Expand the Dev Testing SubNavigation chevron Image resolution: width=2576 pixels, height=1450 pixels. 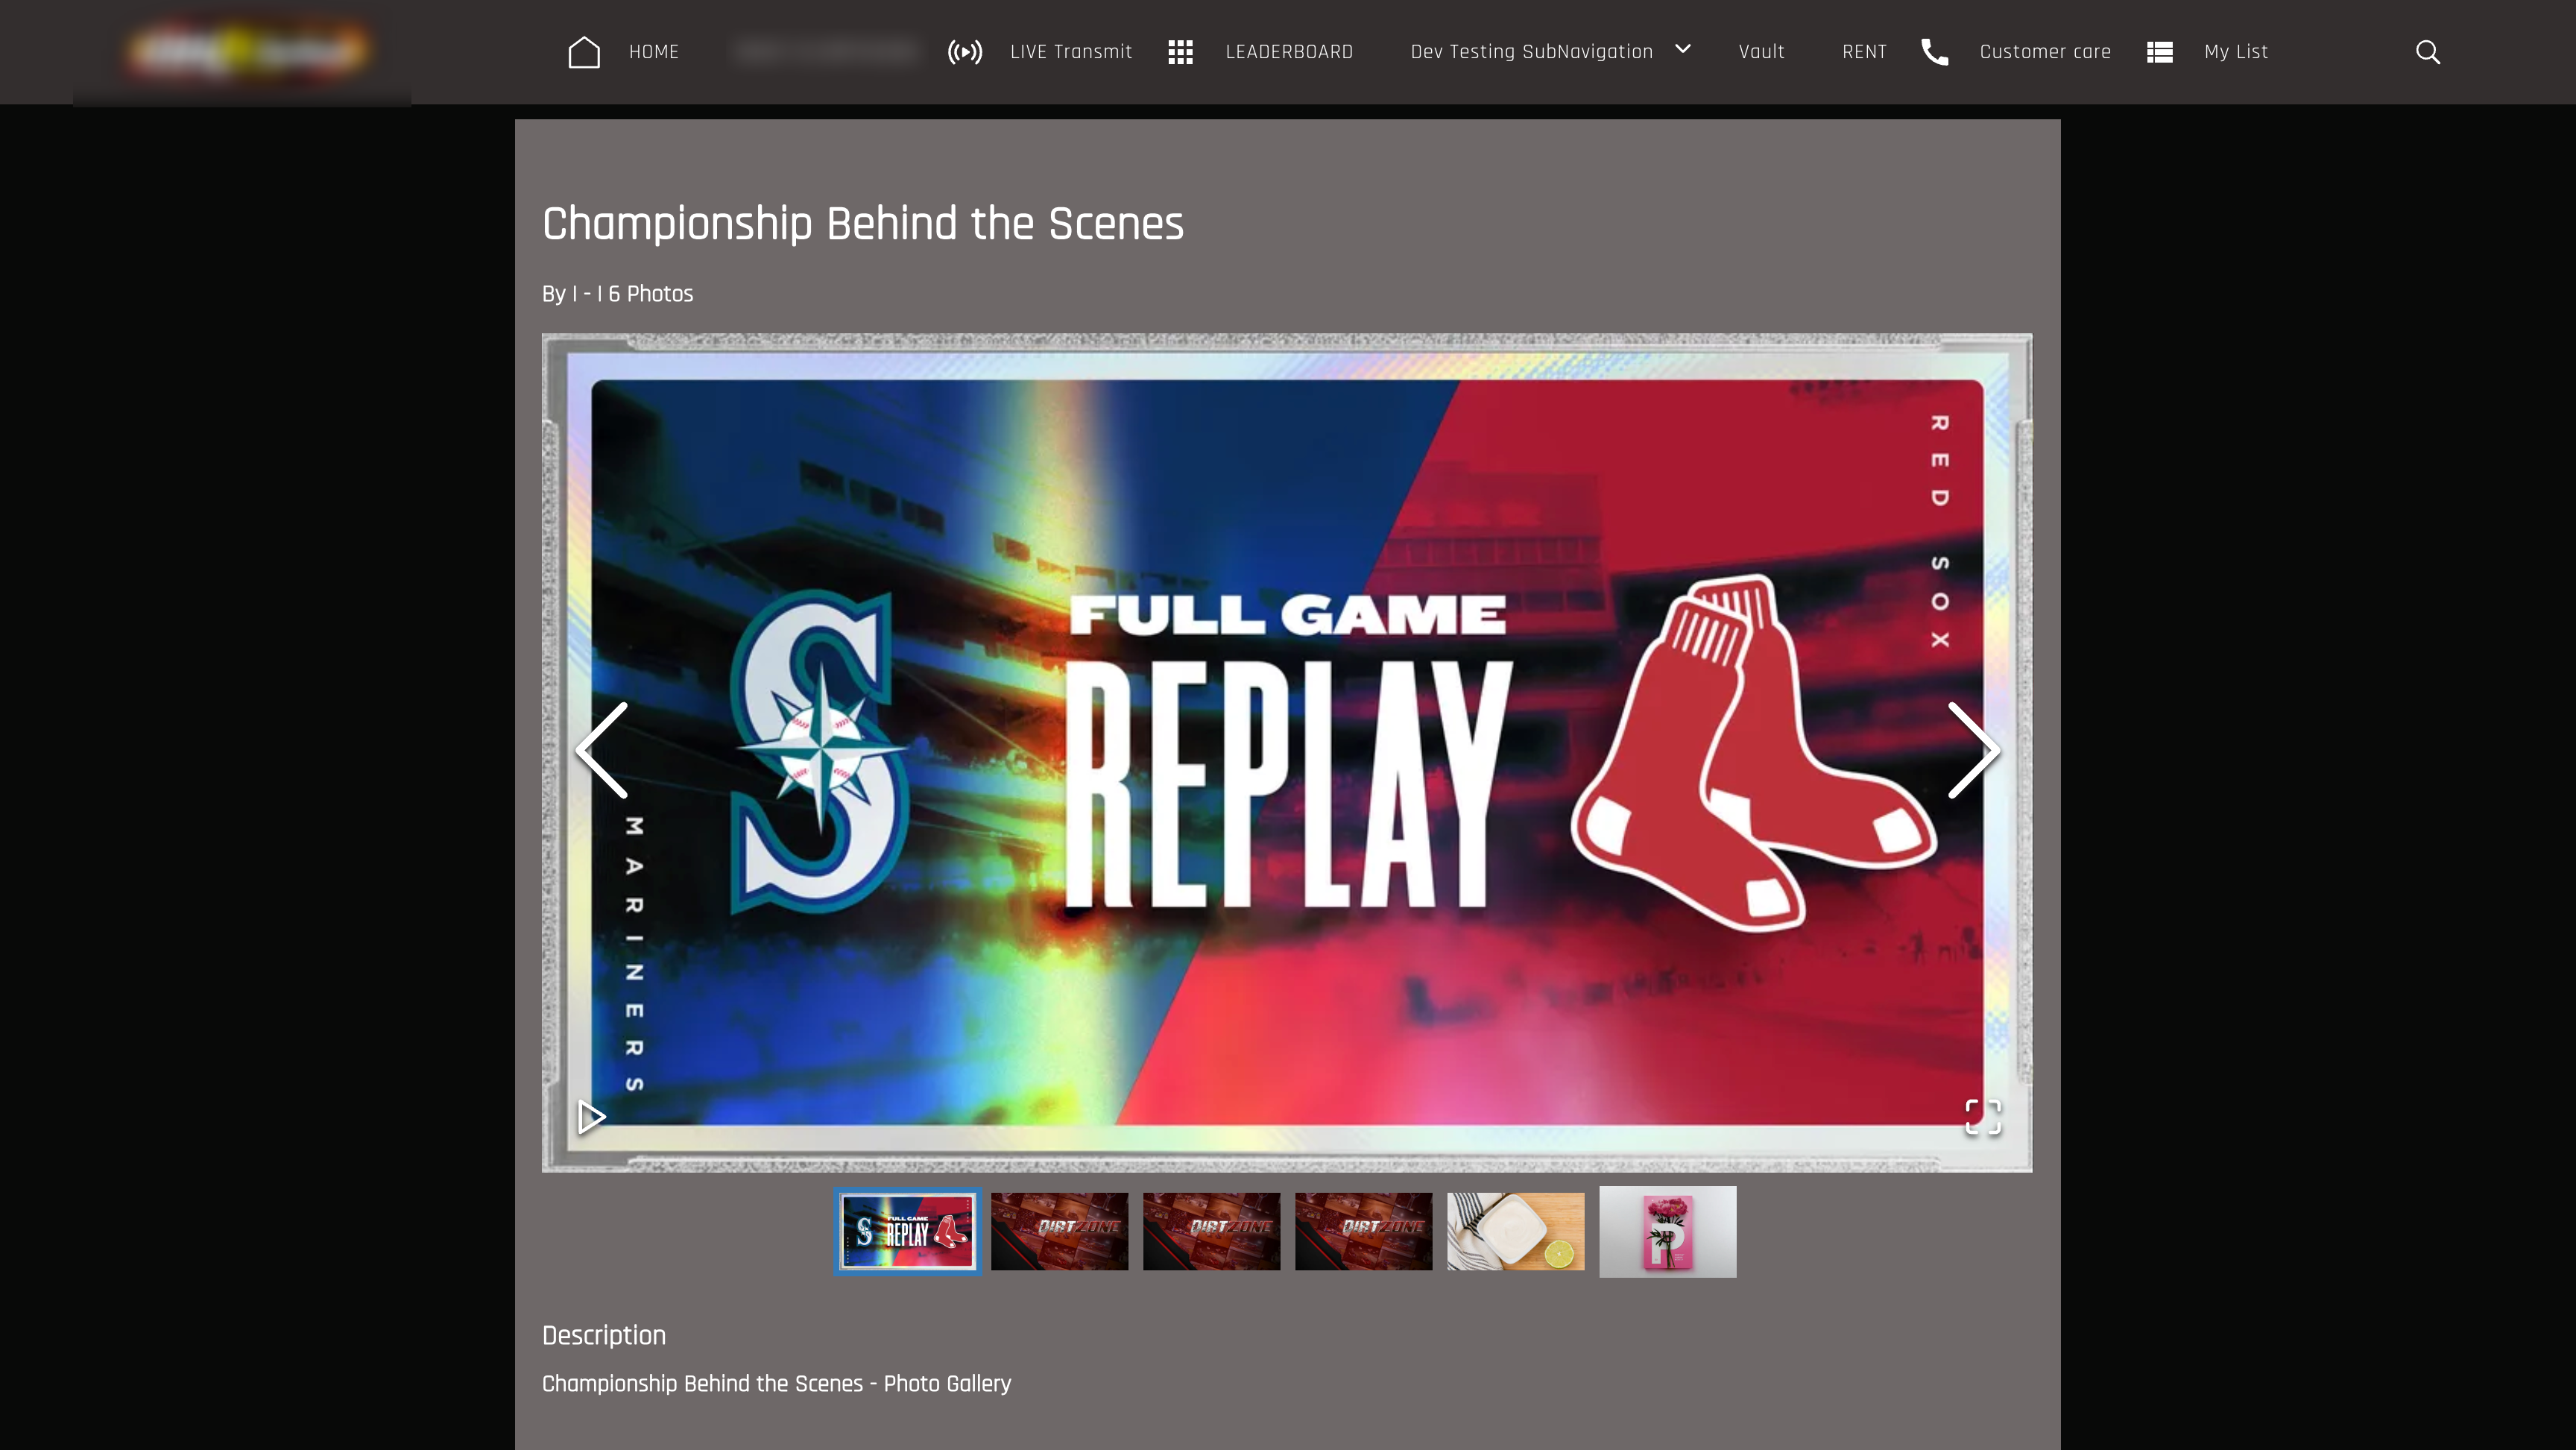1683,48
